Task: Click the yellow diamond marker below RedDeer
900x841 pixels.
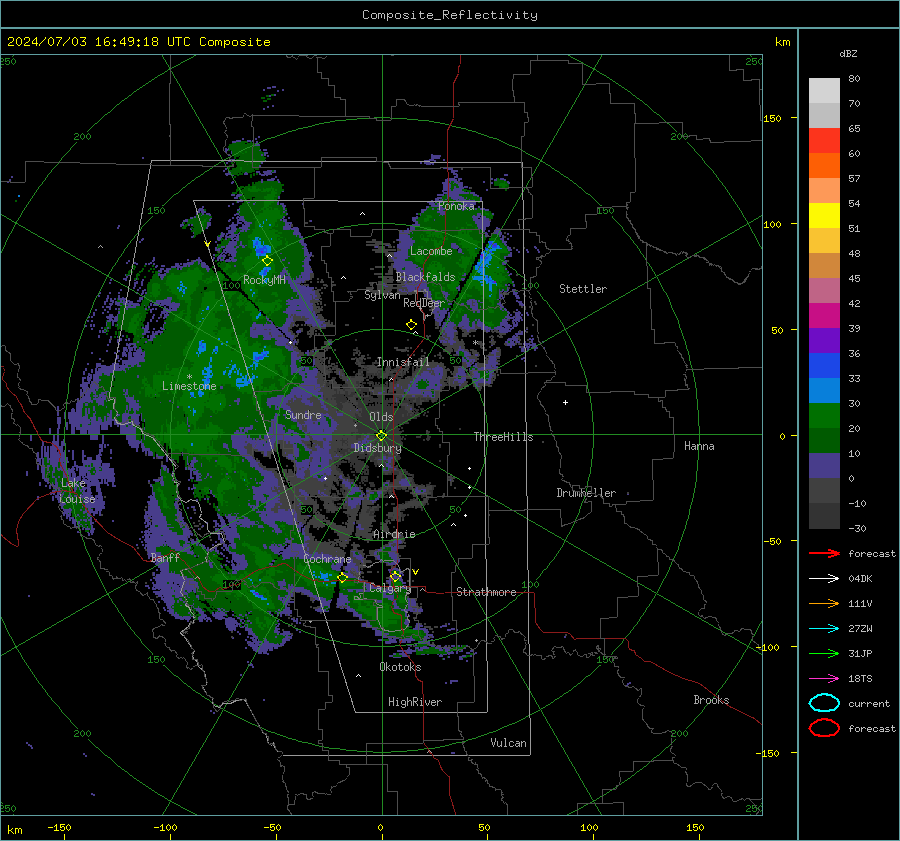Action: (x=411, y=325)
